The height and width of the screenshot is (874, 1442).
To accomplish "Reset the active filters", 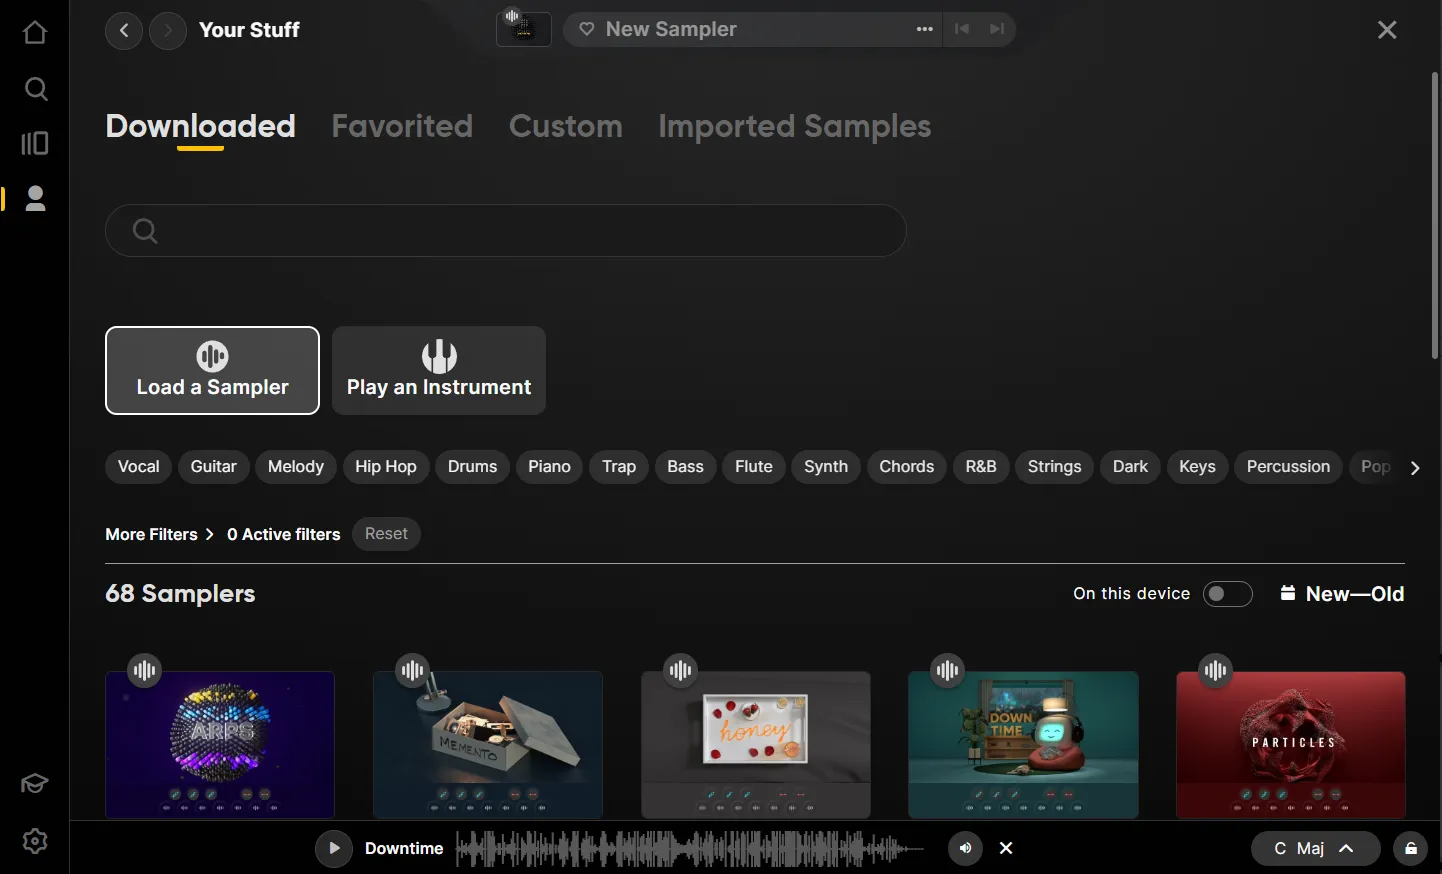I will point(386,534).
